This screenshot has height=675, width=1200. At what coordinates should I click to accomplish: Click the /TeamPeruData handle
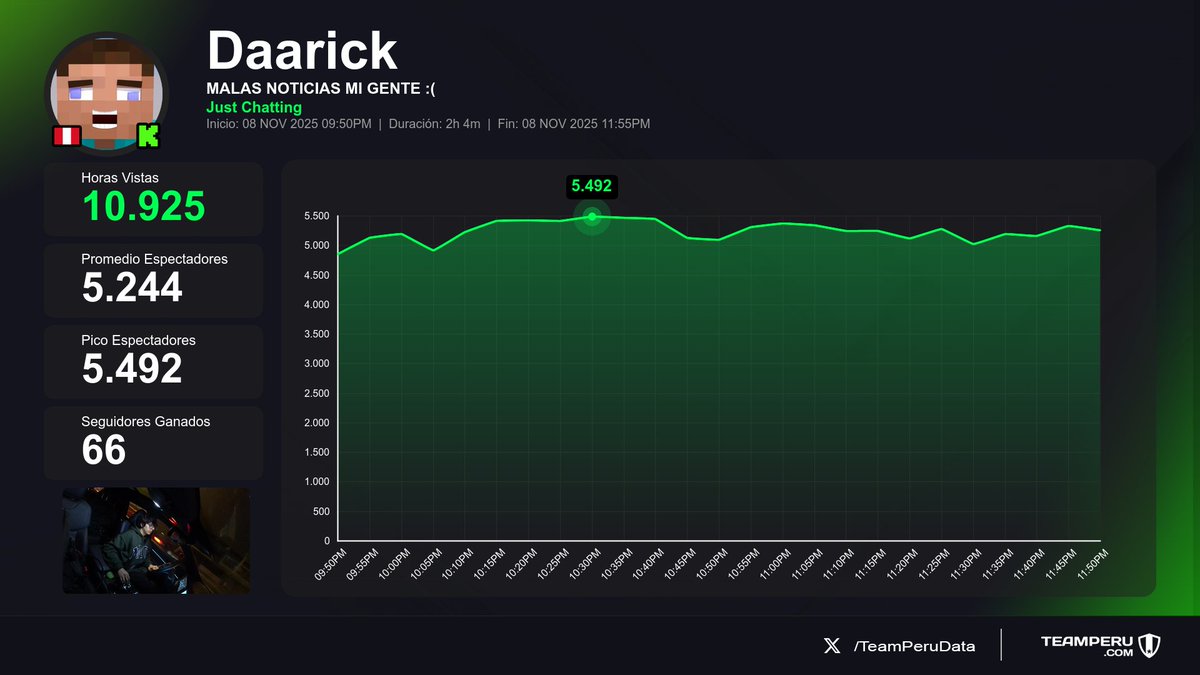point(915,646)
